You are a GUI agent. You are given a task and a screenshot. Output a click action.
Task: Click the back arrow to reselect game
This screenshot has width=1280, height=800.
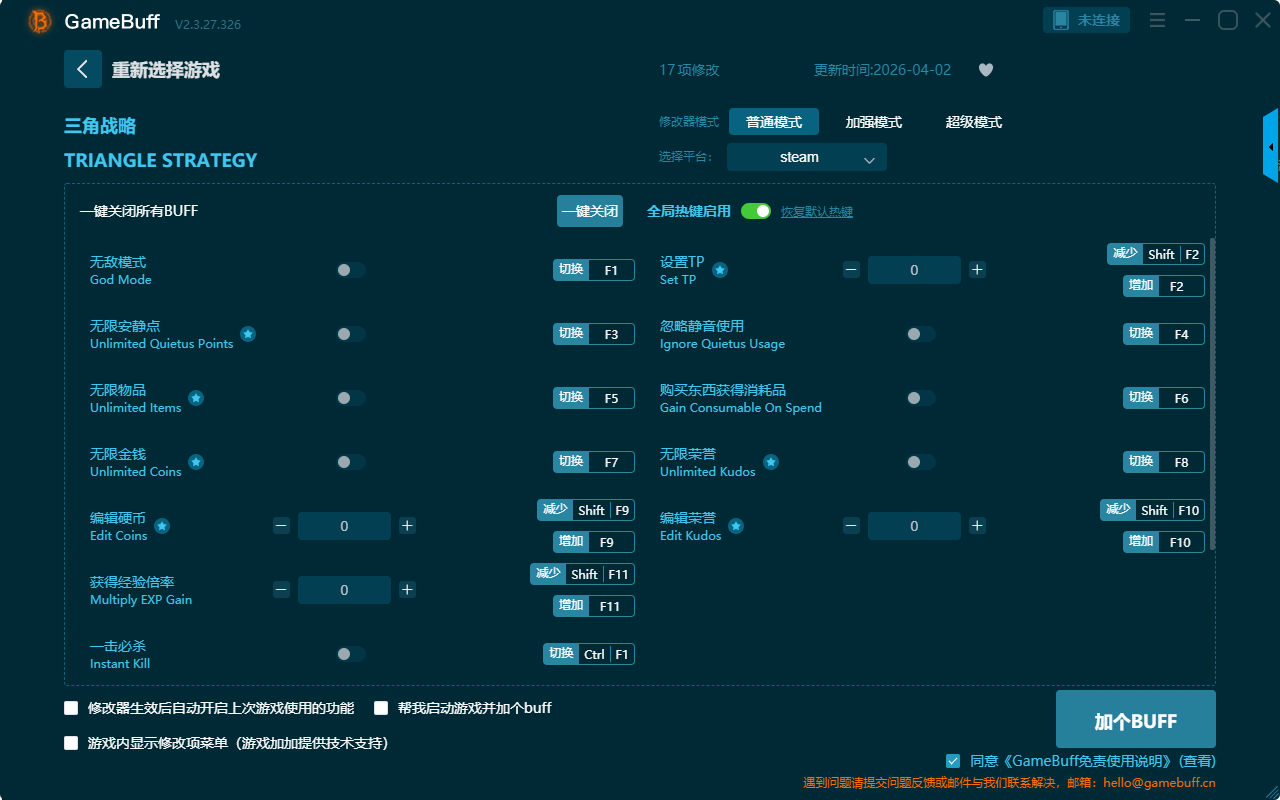pos(83,69)
